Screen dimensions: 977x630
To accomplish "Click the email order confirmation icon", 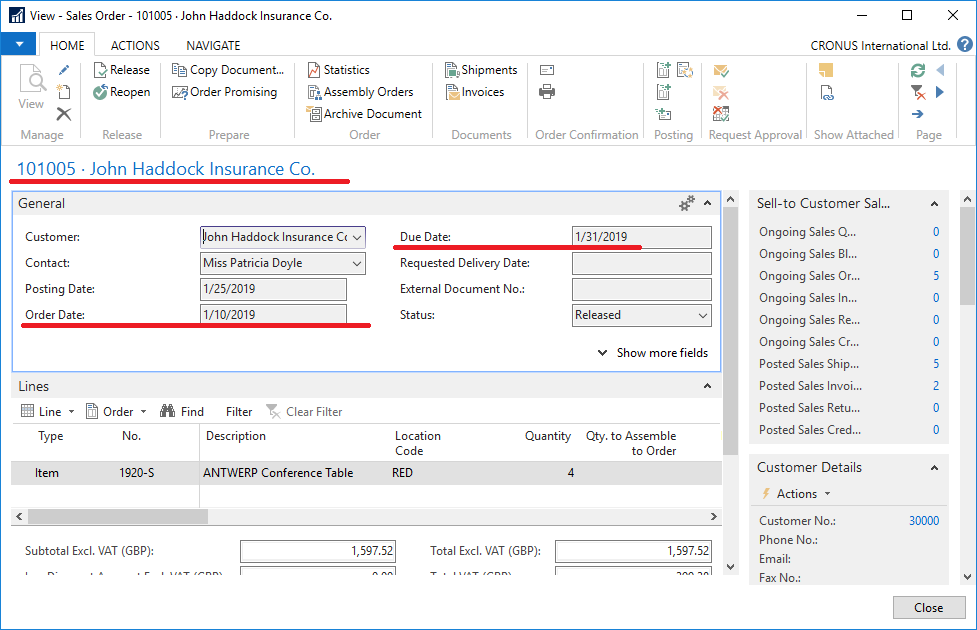I will (x=547, y=70).
